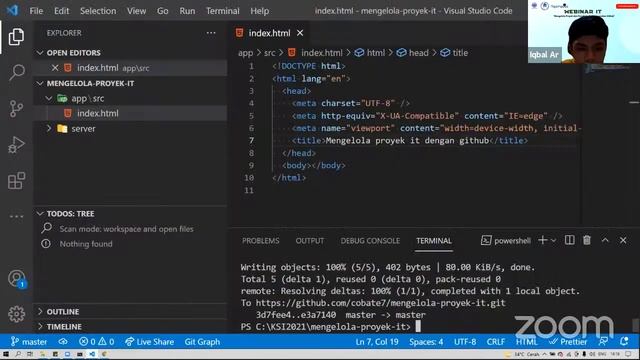Open feedback icon in status bar
Image resolution: width=640 pixels, height=360 pixels.
tap(603, 342)
